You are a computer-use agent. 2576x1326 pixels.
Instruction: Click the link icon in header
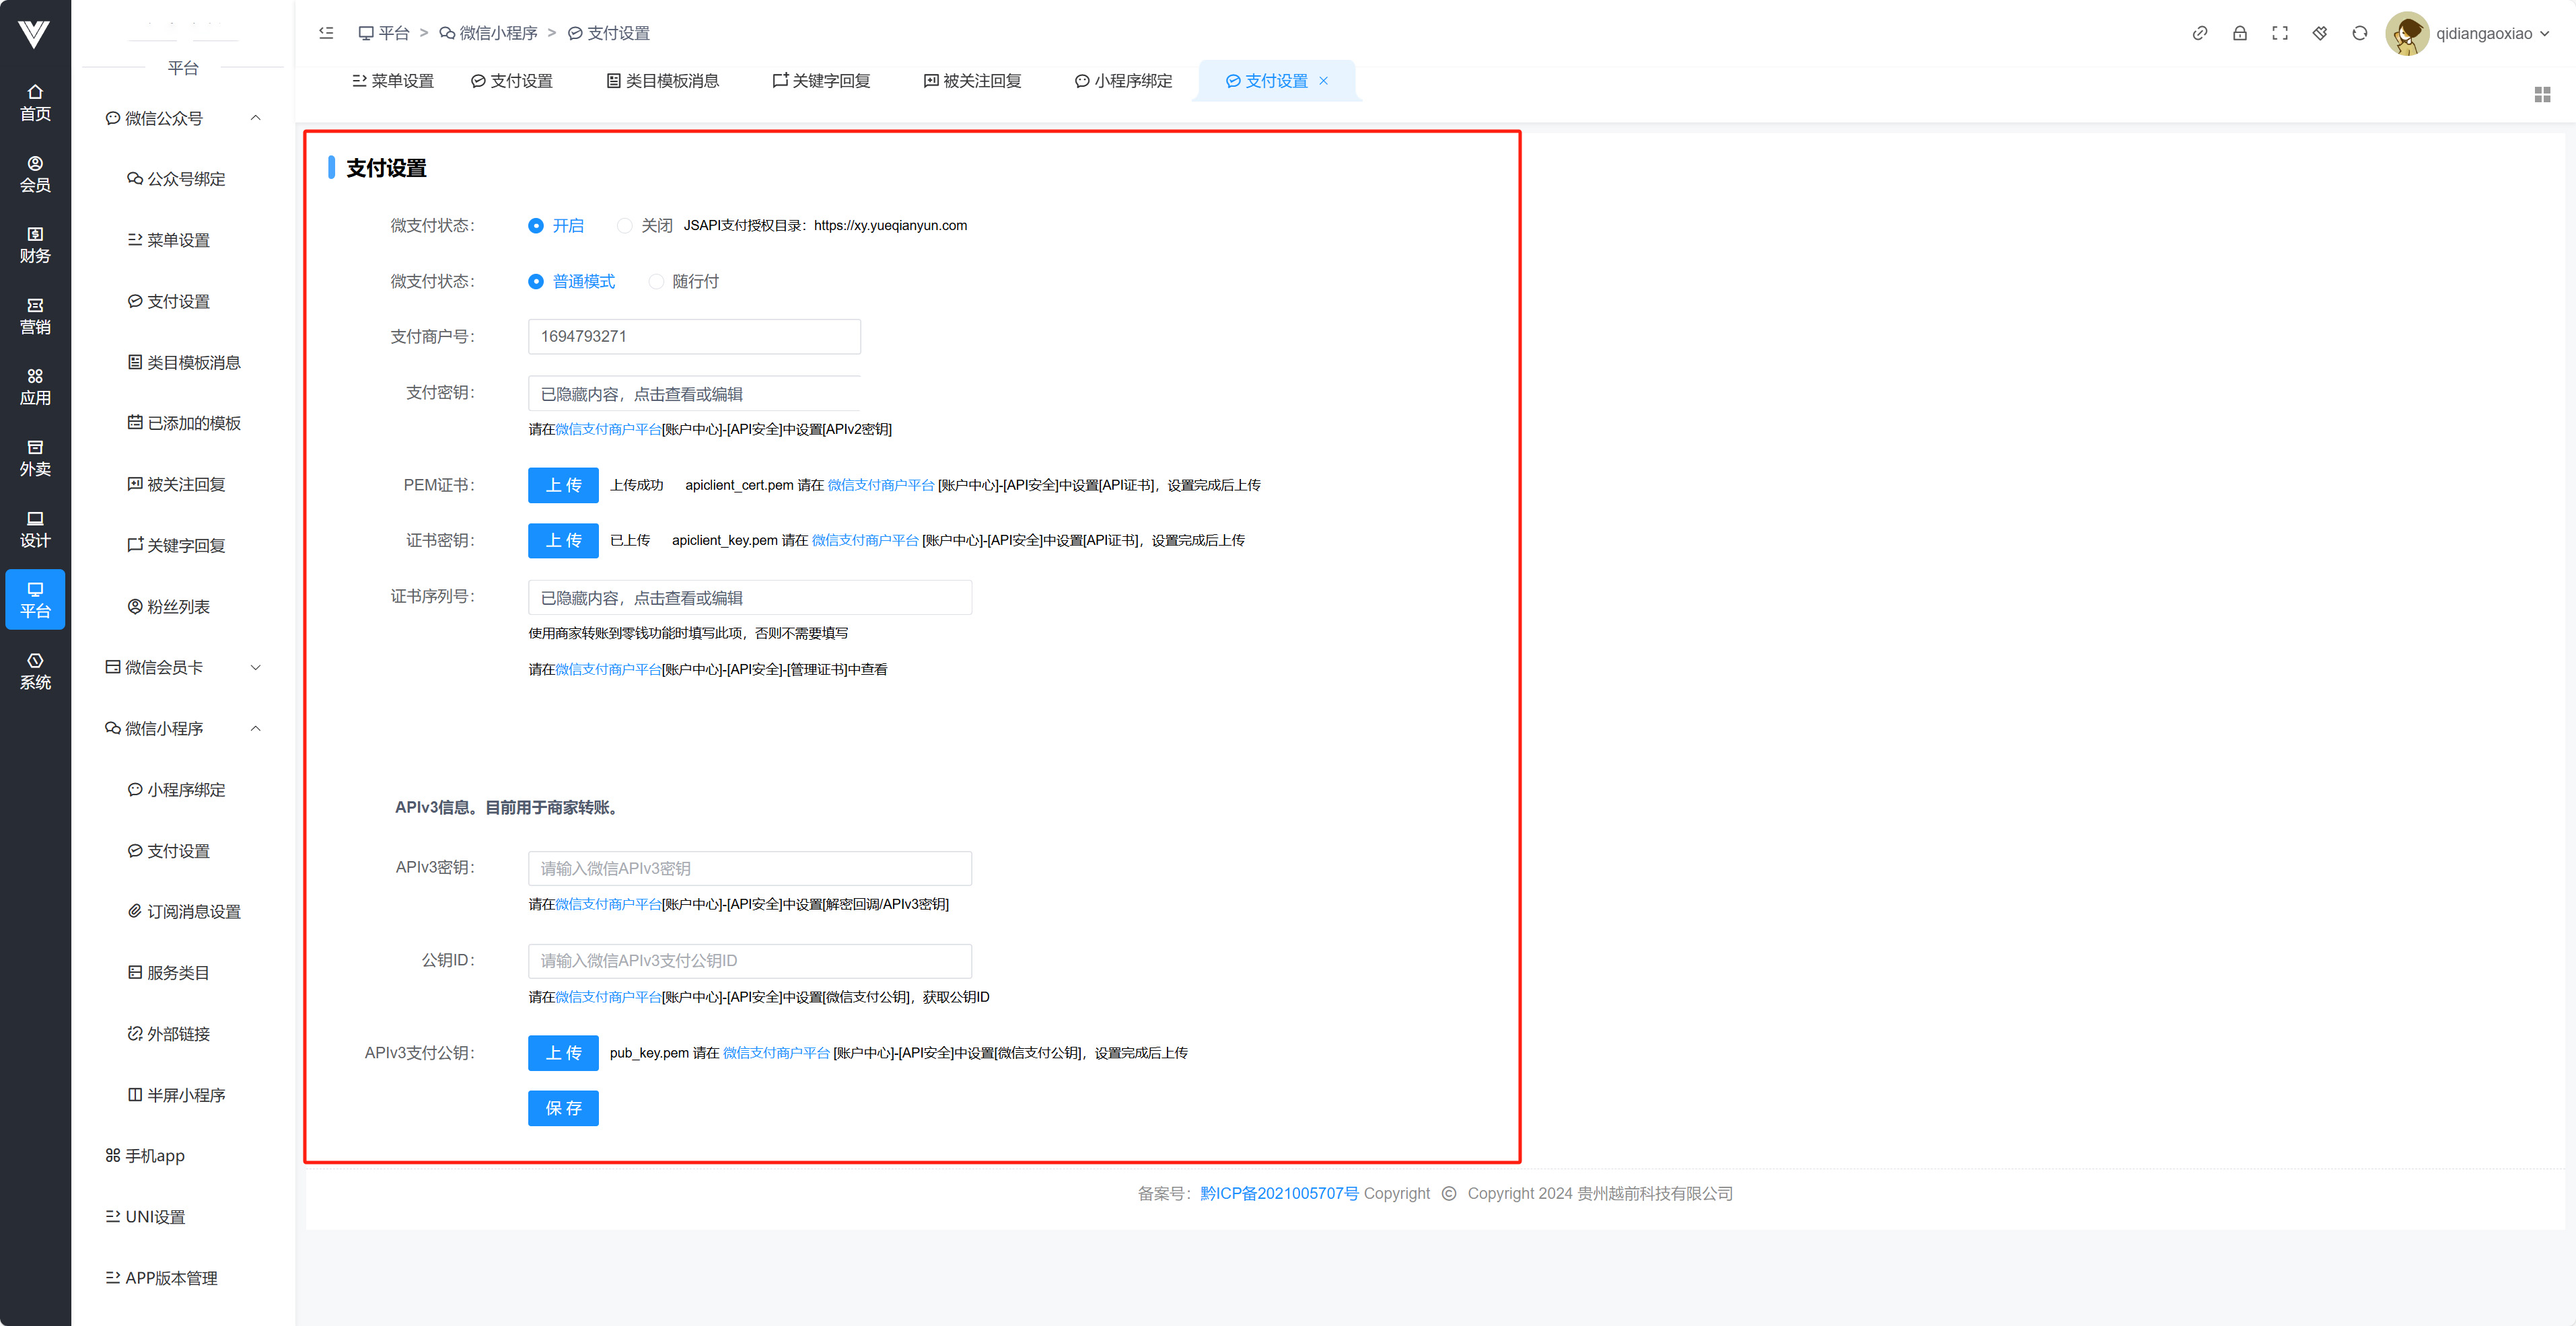point(2199,33)
